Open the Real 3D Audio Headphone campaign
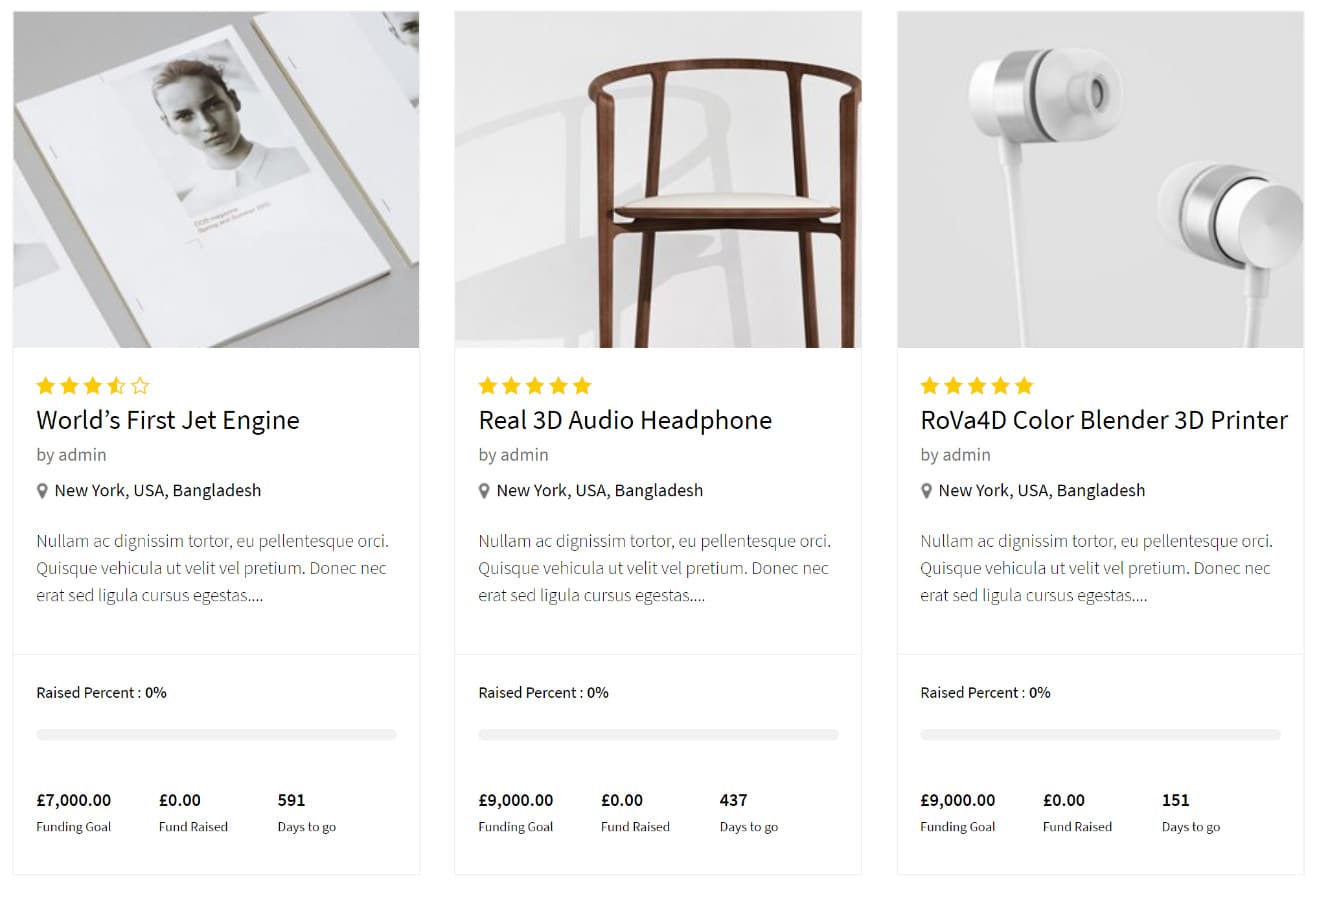1317x898 pixels. coord(625,420)
